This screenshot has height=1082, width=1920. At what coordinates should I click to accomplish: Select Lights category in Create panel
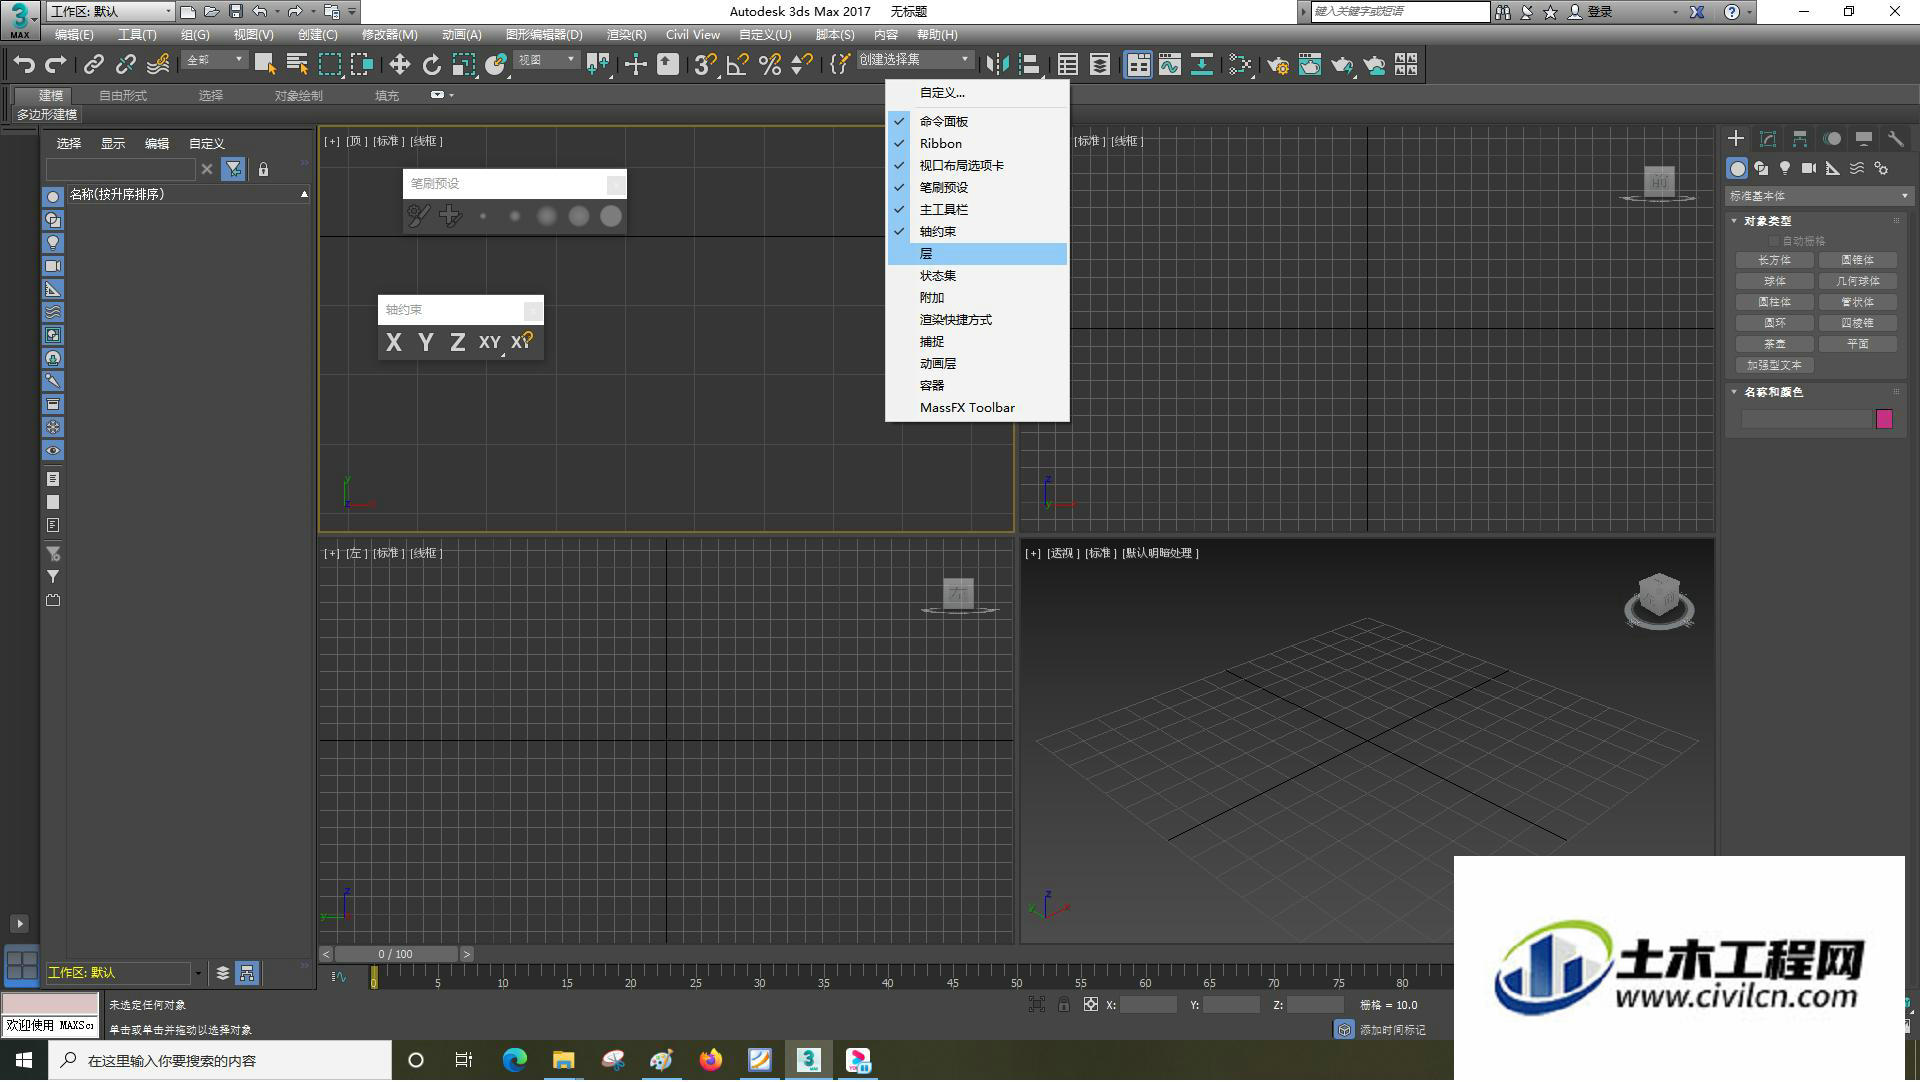click(x=1785, y=168)
